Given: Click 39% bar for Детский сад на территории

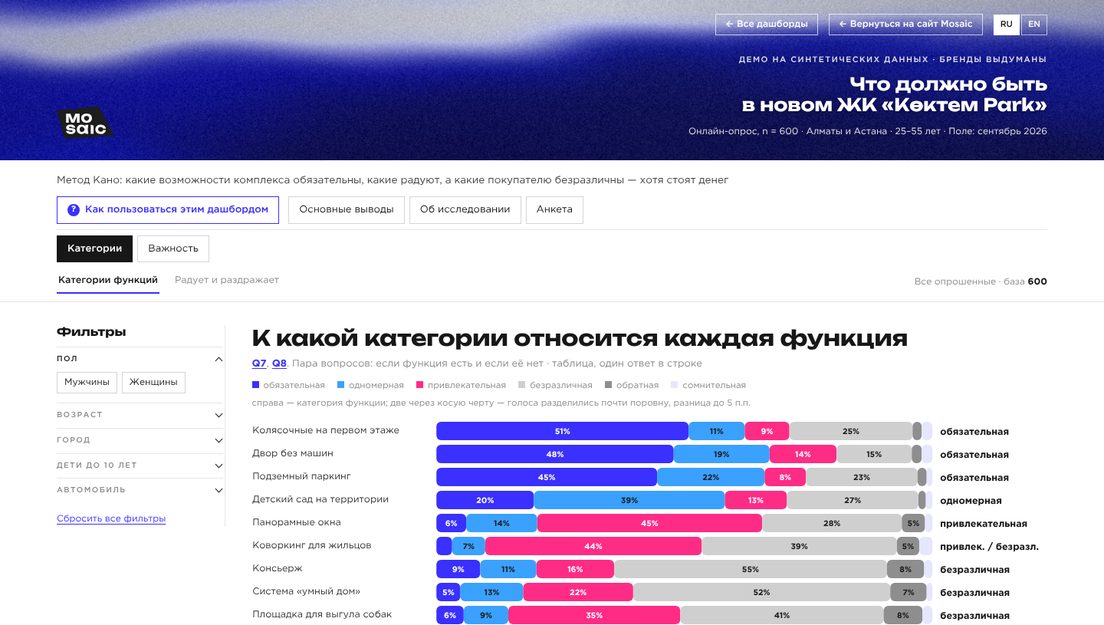Looking at the screenshot, I should coord(629,500).
